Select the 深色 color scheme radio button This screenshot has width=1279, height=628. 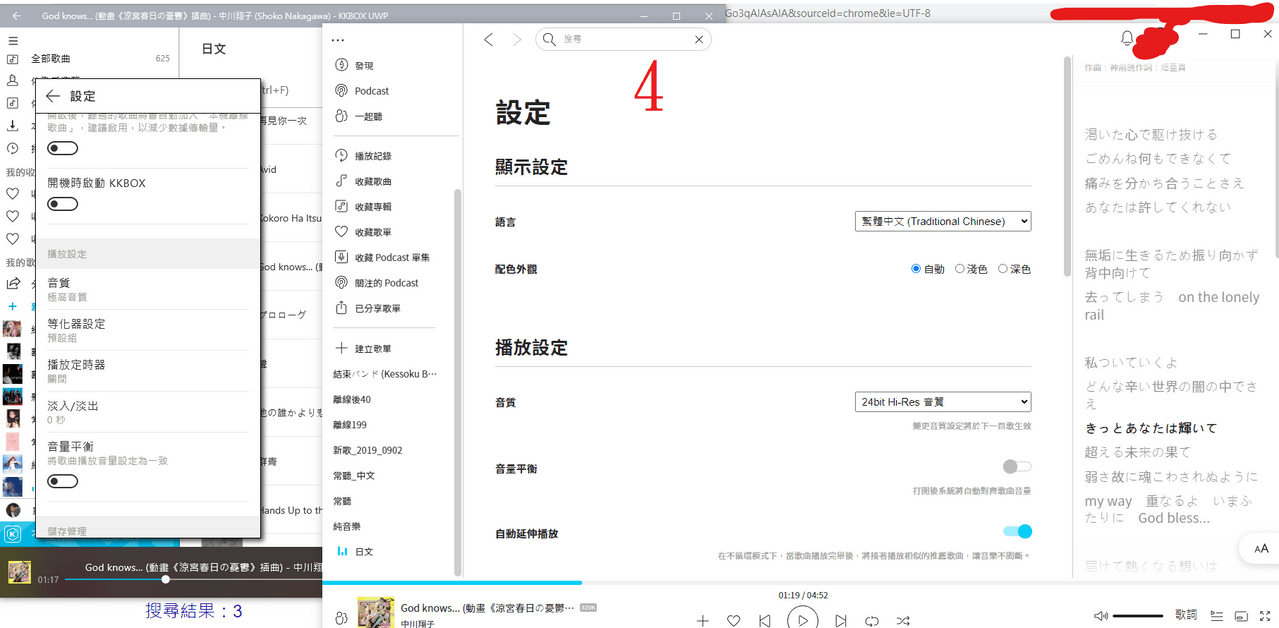1003,269
